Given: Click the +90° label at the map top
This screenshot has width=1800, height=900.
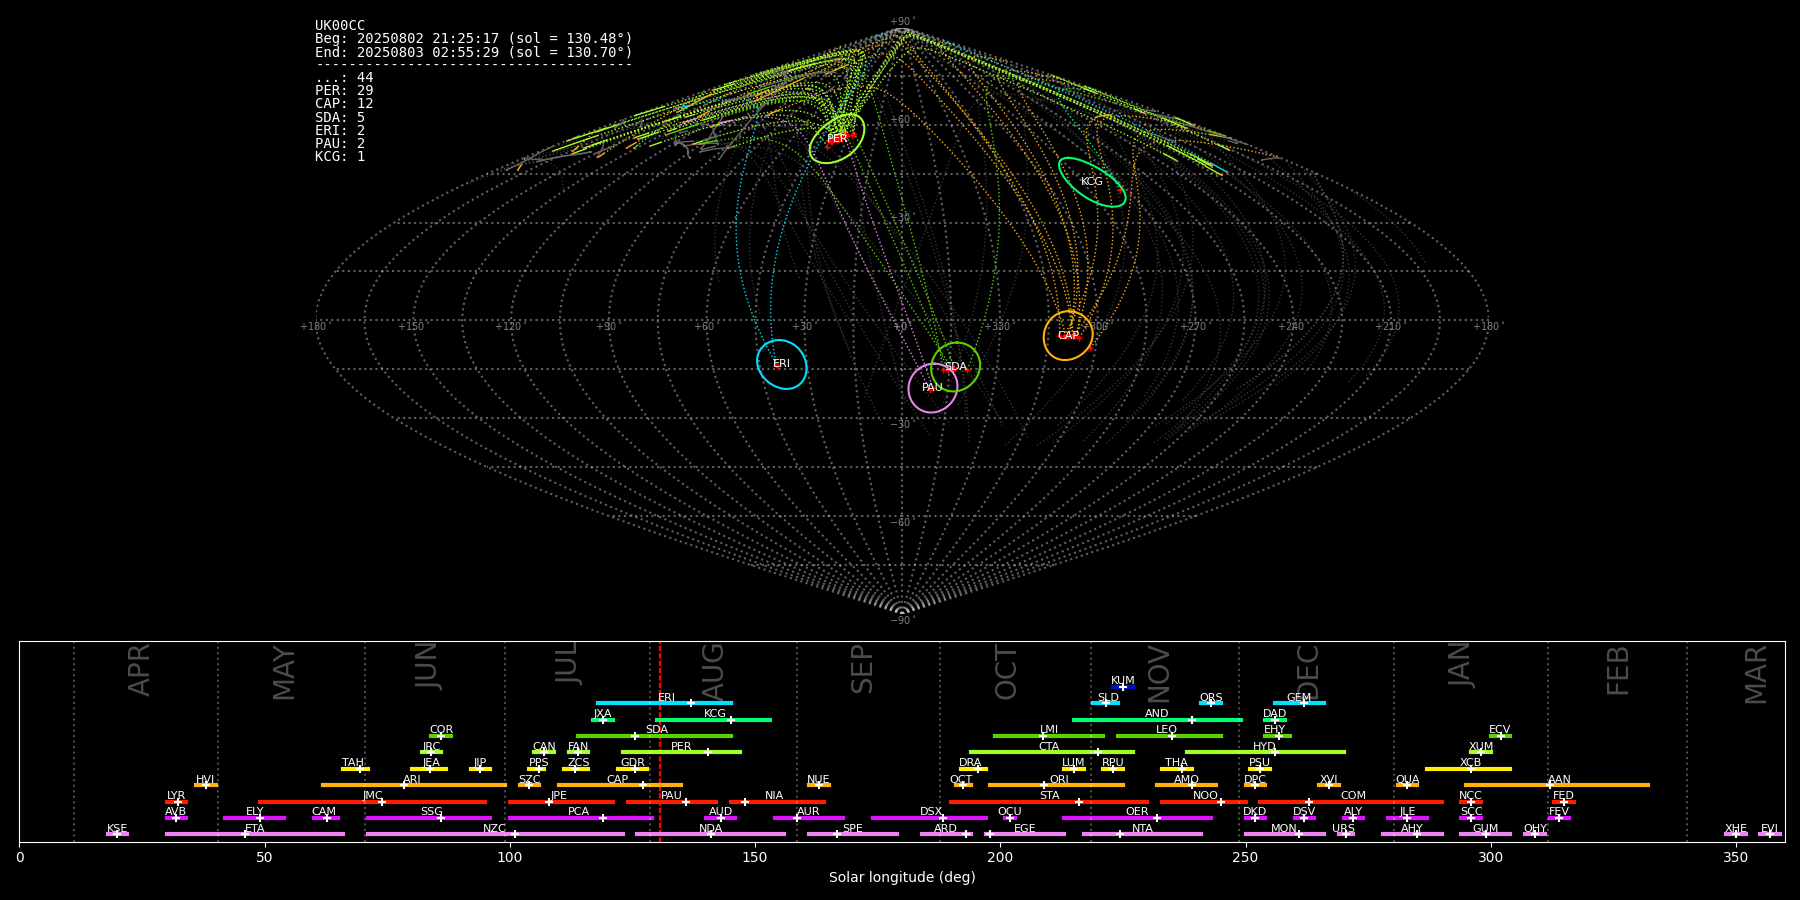Looking at the screenshot, I should click(x=902, y=22).
